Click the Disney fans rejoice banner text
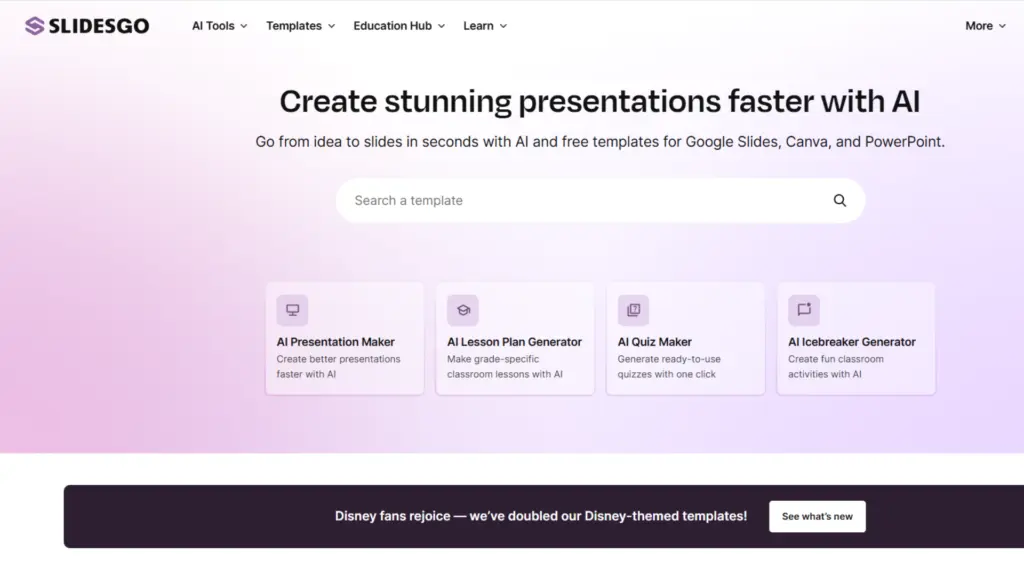Image resolution: width=1024 pixels, height=576 pixels. 541,516
